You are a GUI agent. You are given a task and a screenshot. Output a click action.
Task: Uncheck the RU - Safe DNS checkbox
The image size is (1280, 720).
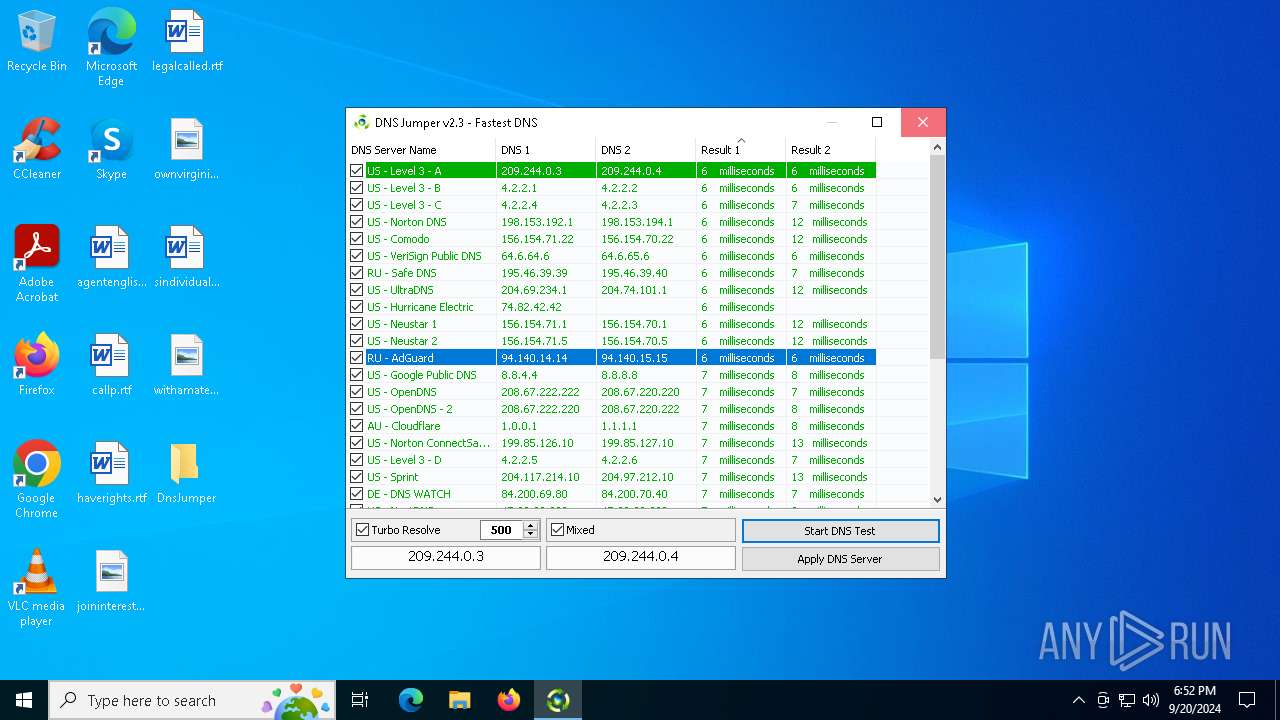(357, 273)
